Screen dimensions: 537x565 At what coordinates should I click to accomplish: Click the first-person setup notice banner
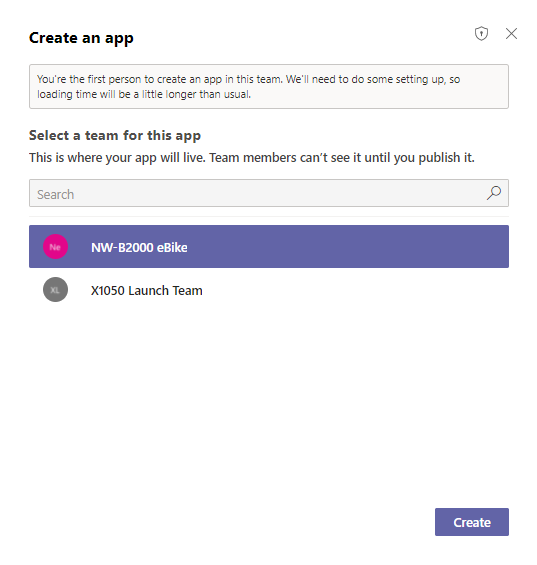[x=269, y=86]
